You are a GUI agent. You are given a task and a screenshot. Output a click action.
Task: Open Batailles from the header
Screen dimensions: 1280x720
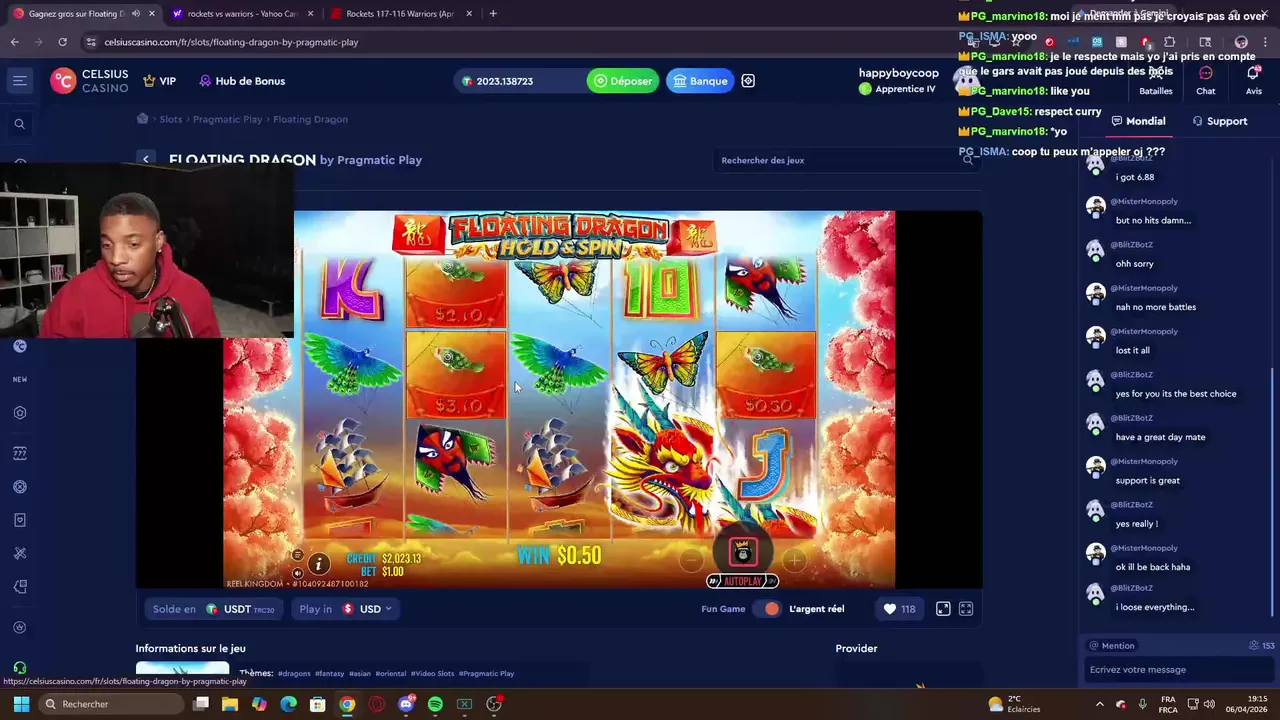[1156, 81]
